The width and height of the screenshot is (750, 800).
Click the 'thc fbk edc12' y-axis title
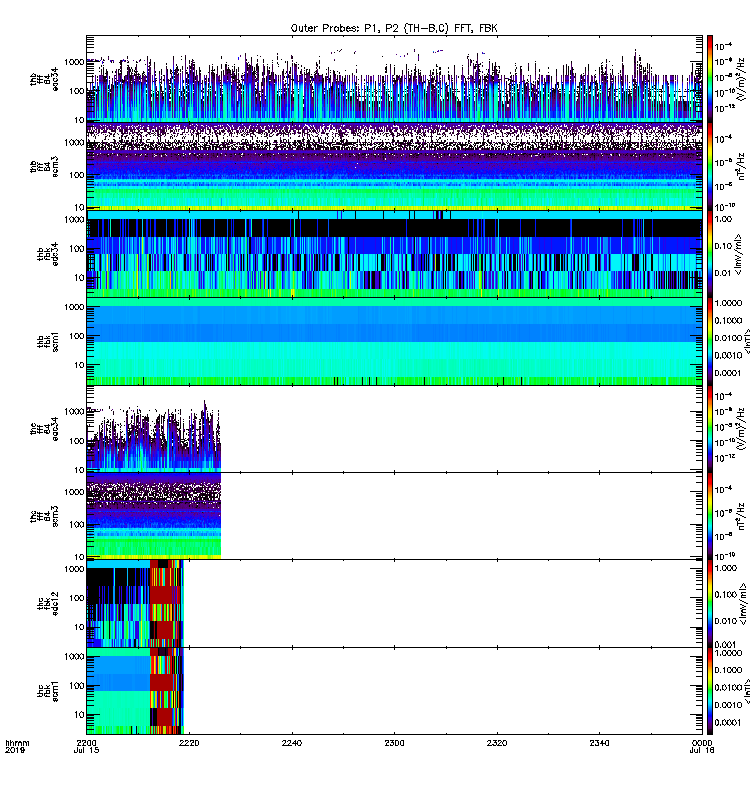(47, 604)
